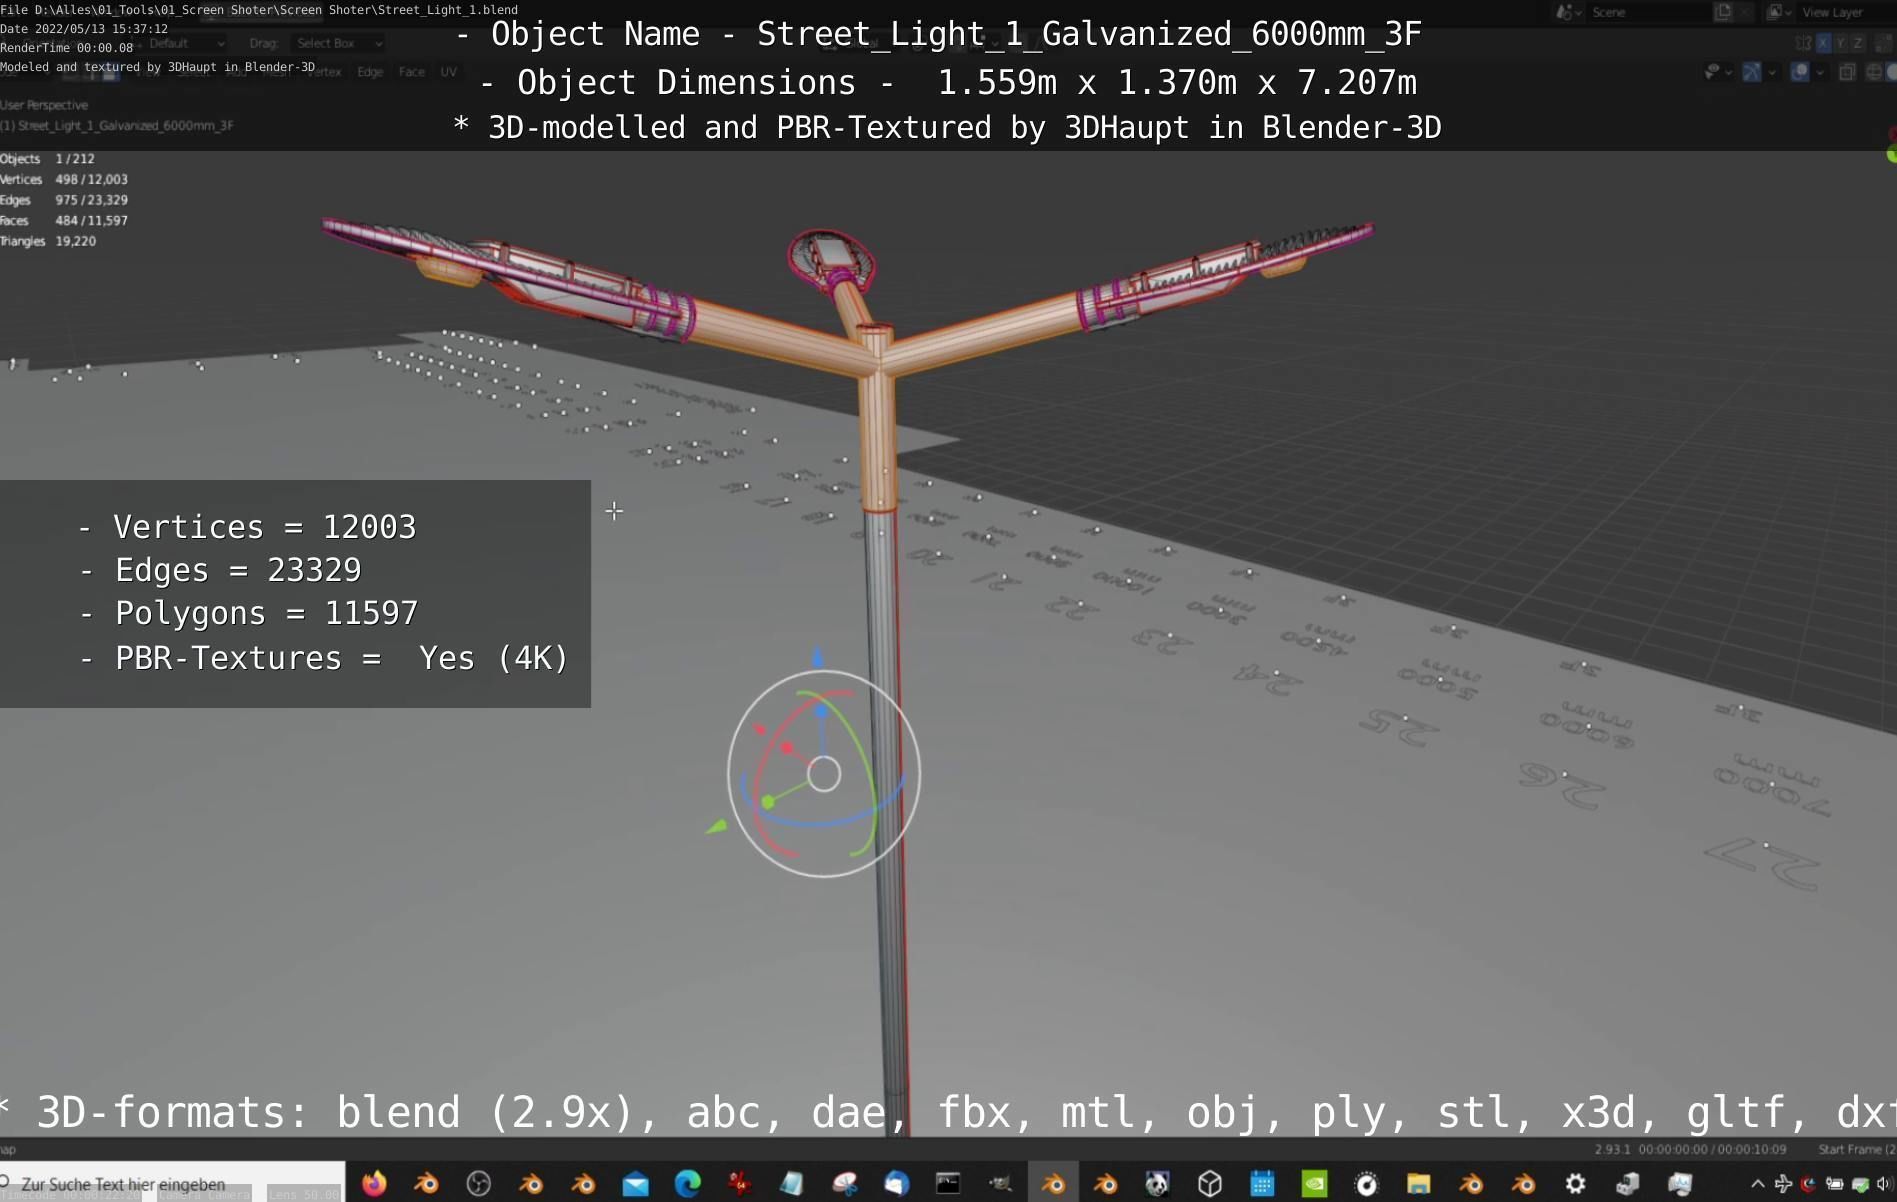Open the volume control tray icon
Screen dimensions: 1897x1202
(1885, 1184)
